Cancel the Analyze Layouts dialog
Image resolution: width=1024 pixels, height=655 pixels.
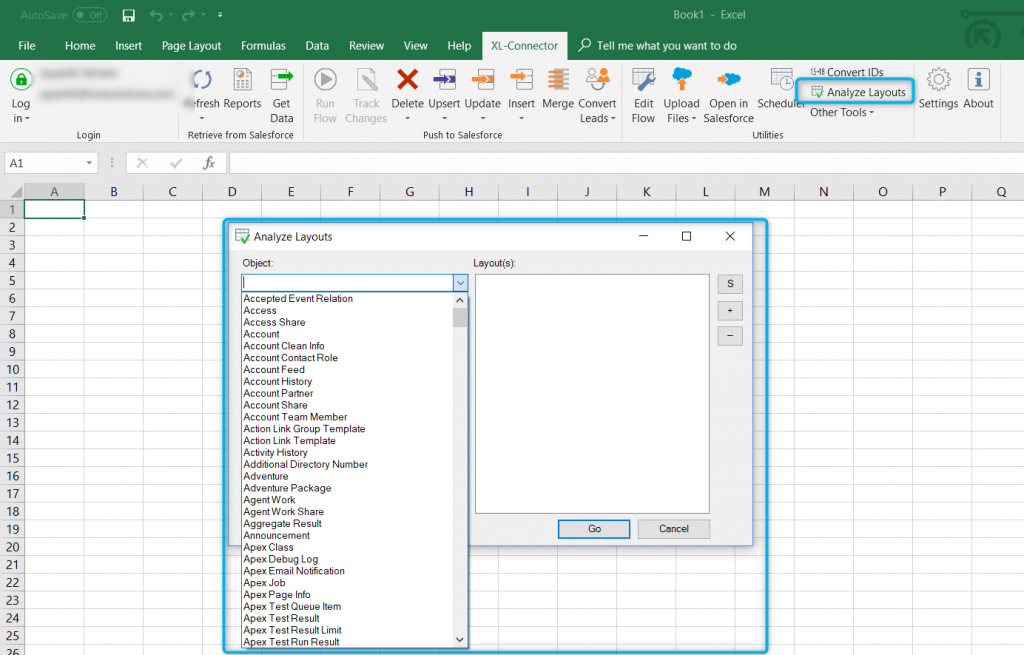tap(673, 528)
